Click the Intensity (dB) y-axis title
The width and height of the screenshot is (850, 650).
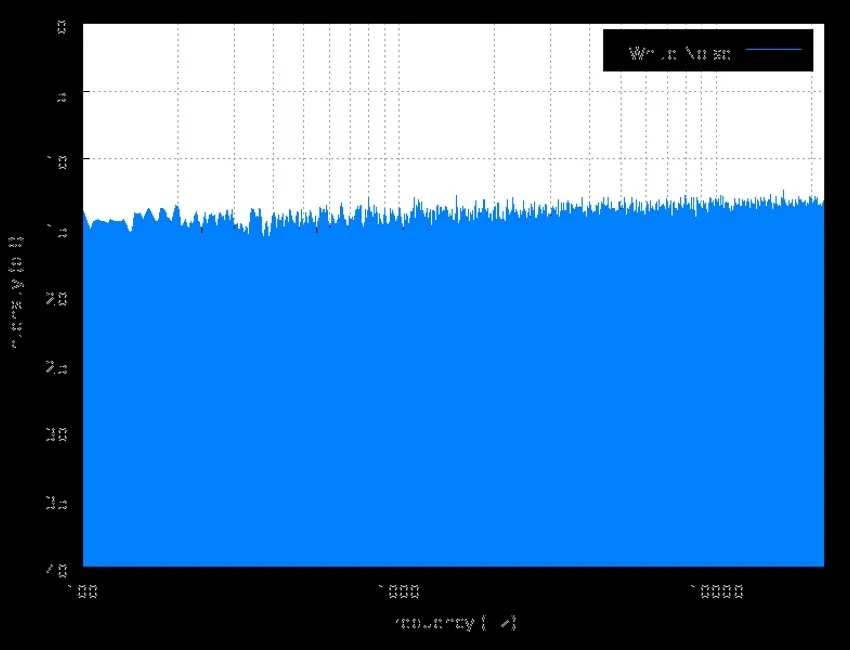[x=16, y=292]
